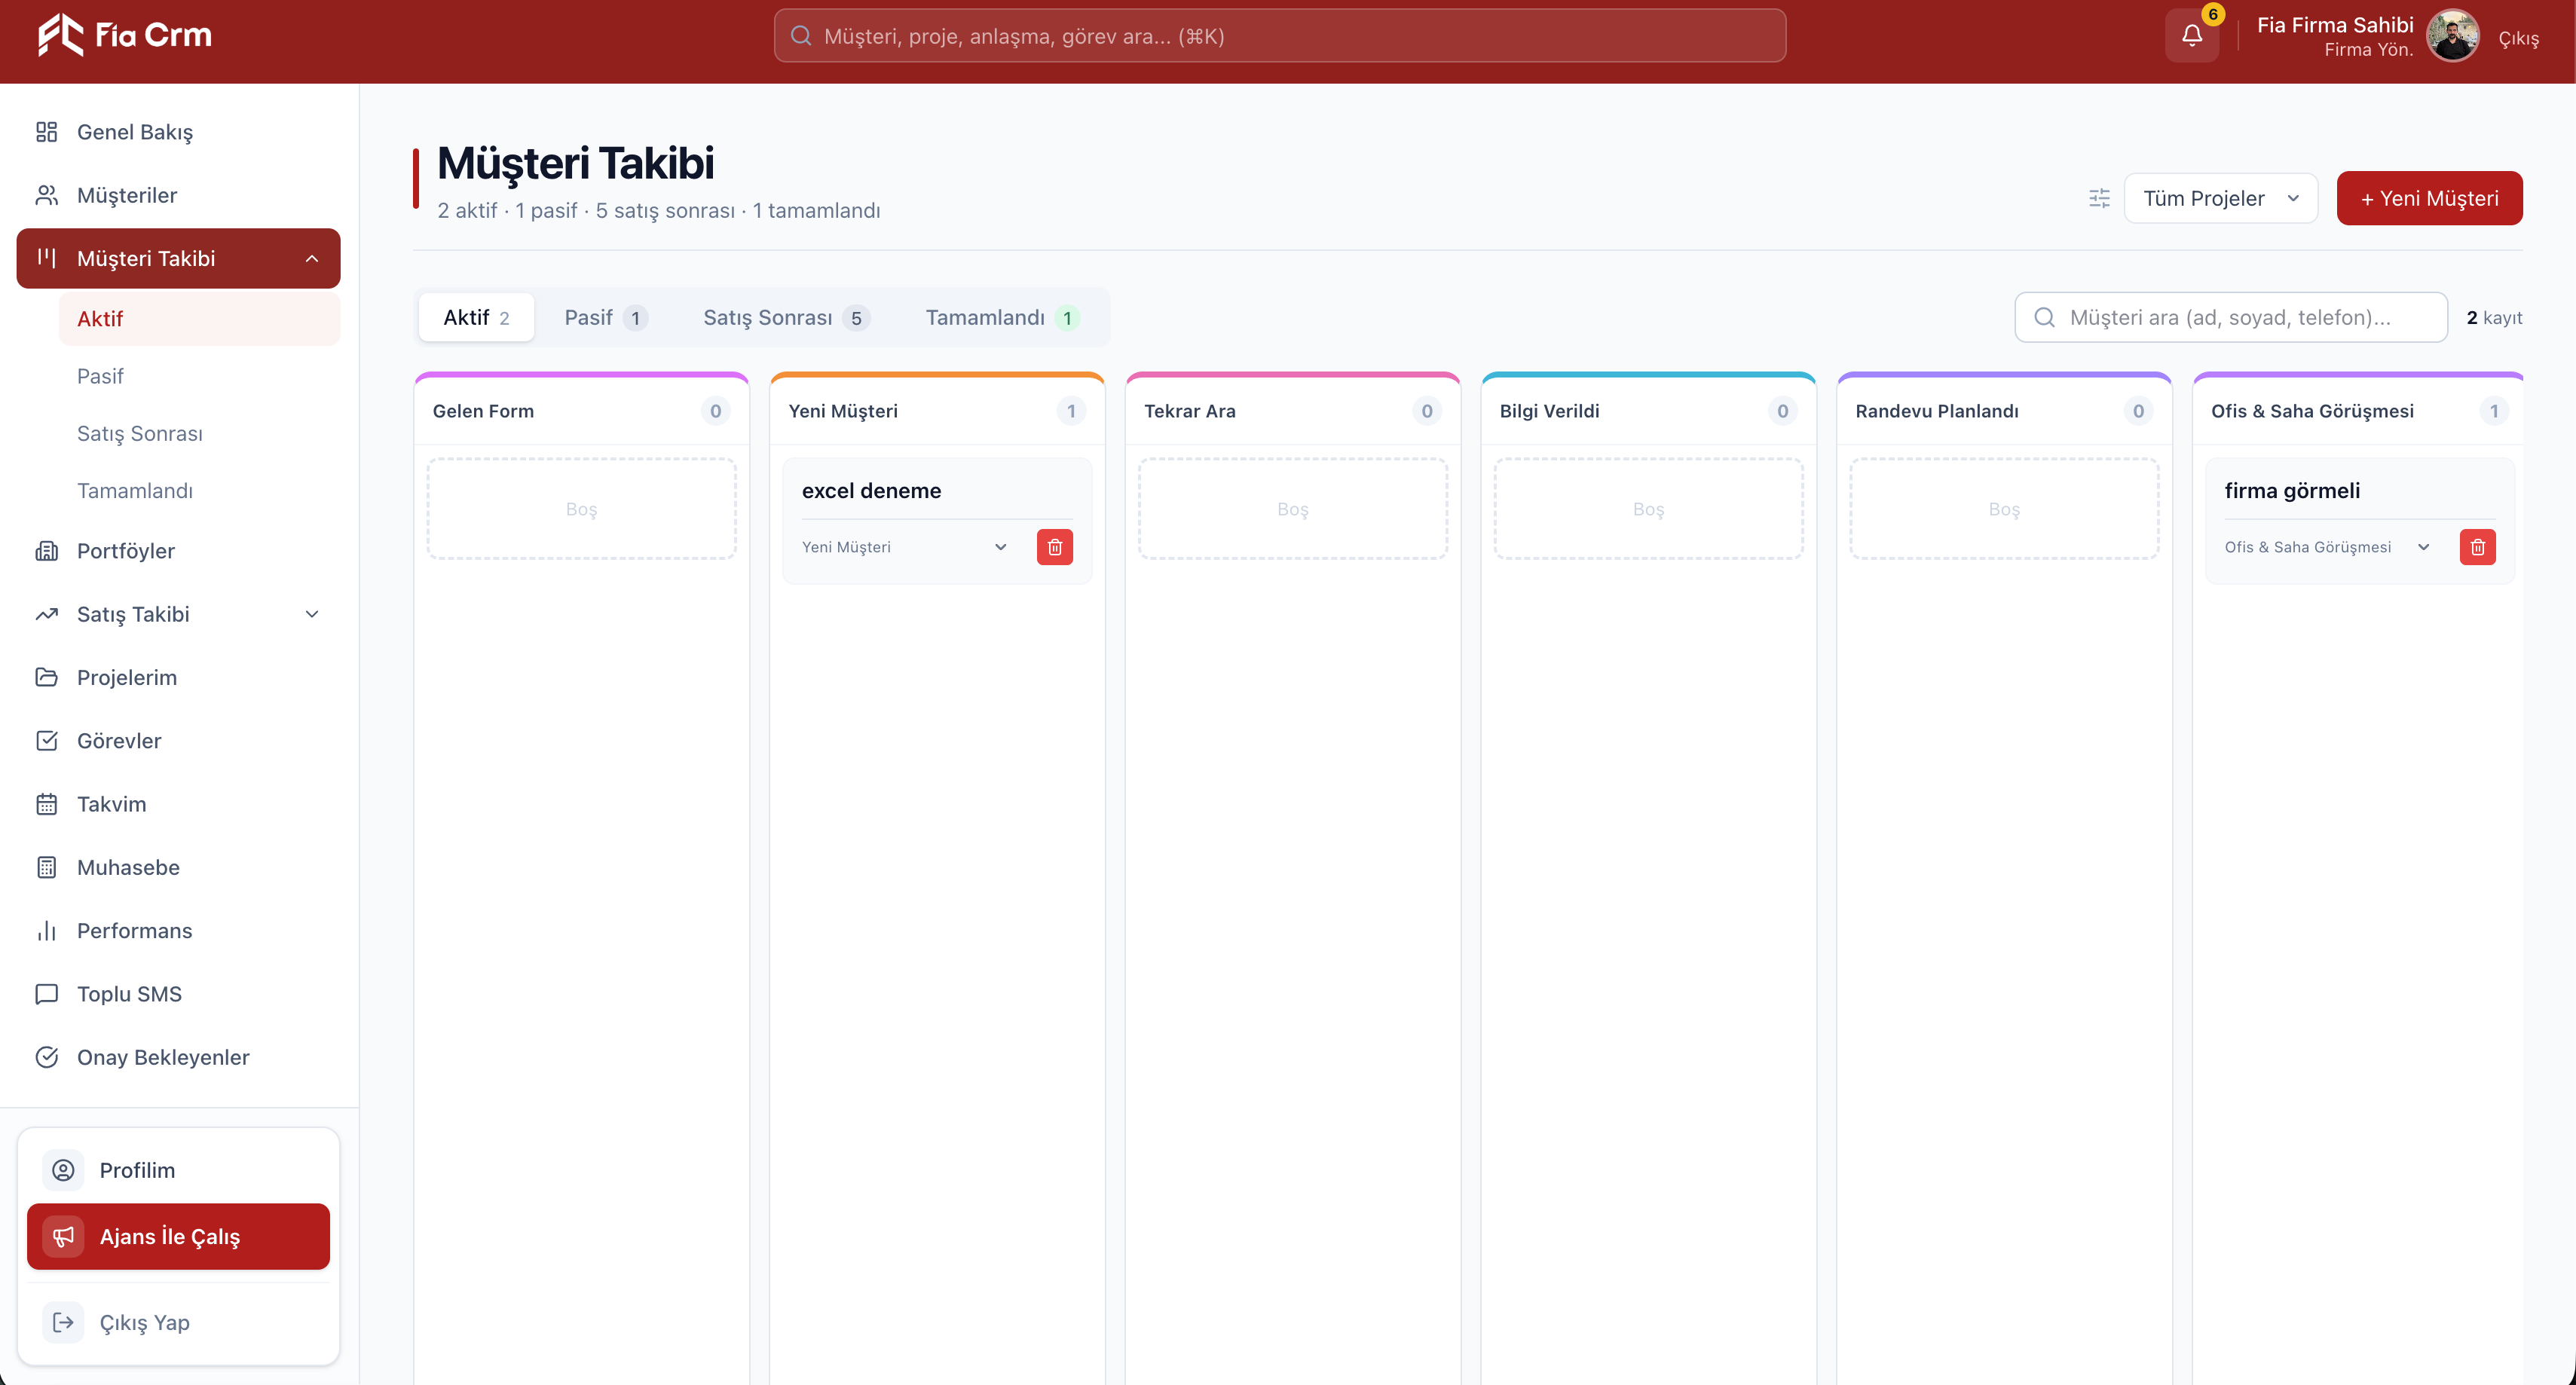The width and height of the screenshot is (2576, 1385).
Task: Switch to the Pasif tab
Action: pyautogui.click(x=606, y=317)
